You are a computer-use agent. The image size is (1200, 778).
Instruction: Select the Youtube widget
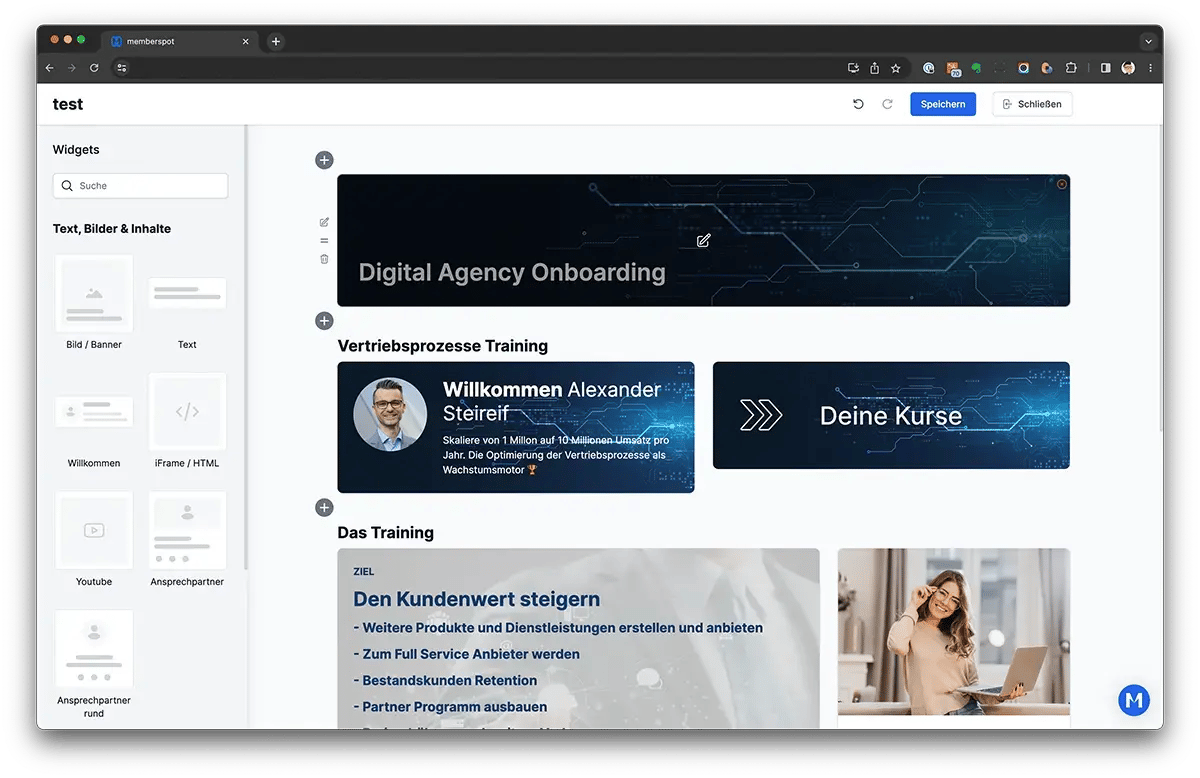[x=94, y=540]
